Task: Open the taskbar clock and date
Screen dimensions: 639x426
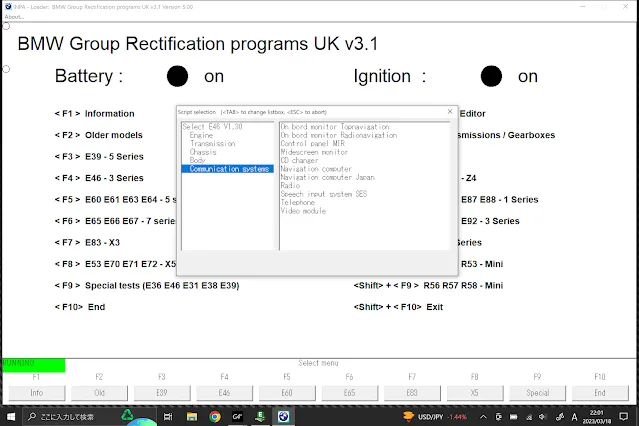Action: click(x=597, y=417)
